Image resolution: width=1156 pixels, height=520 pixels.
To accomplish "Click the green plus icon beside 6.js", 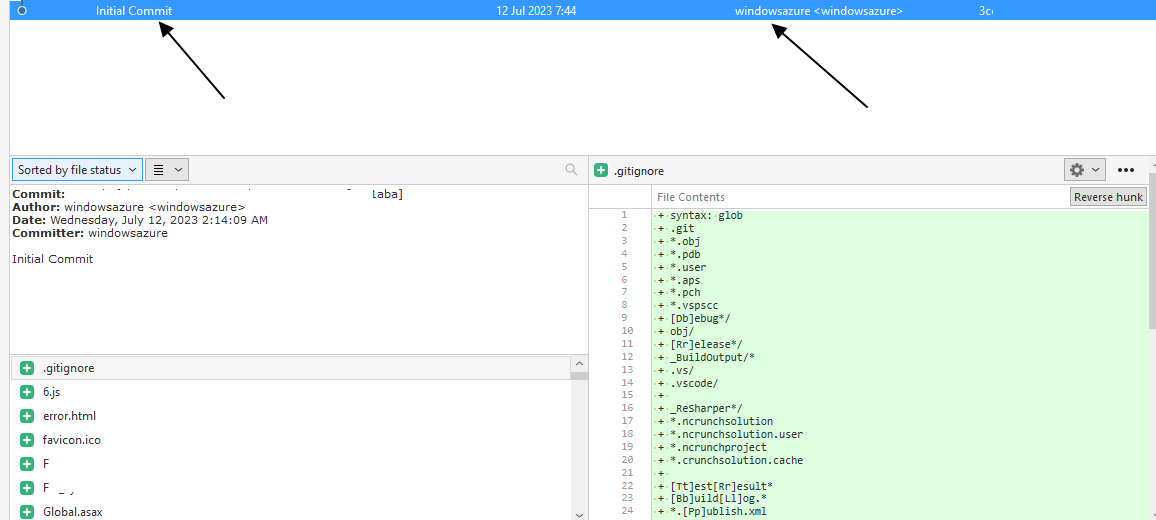I will (x=27, y=392).
